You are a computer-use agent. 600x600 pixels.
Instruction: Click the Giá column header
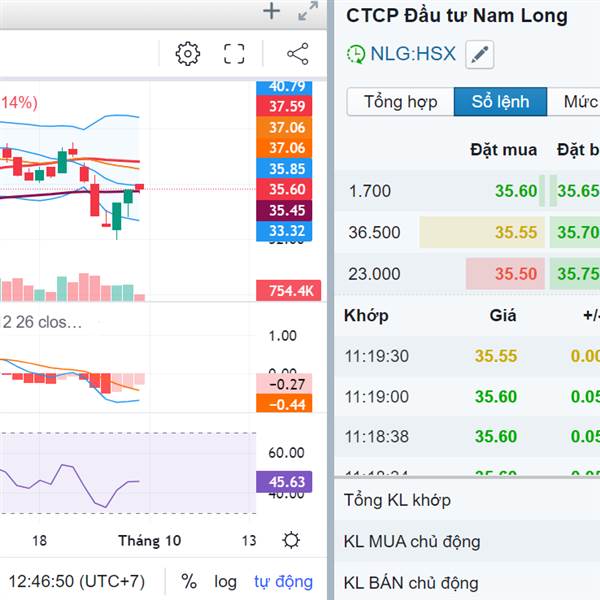tap(503, 316)
